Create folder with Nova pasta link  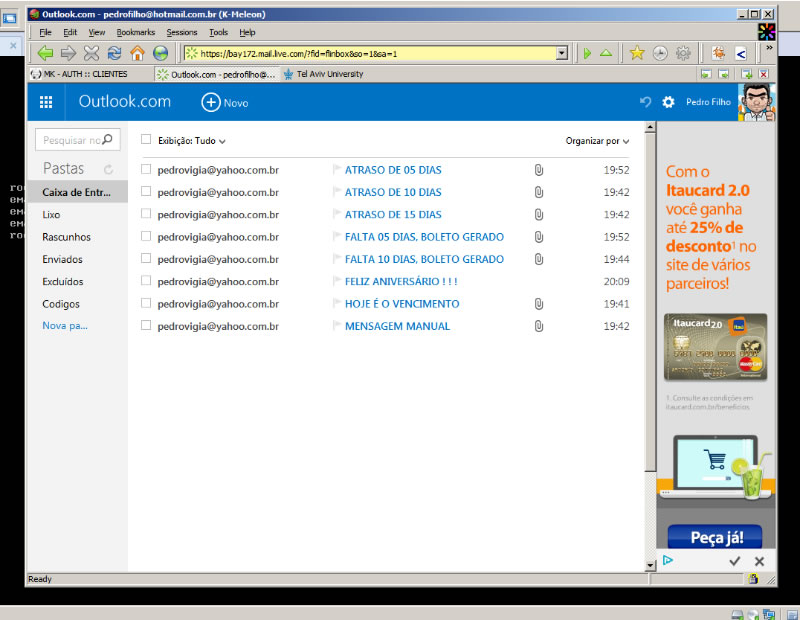pyautogui.click(x=65, y=326)
